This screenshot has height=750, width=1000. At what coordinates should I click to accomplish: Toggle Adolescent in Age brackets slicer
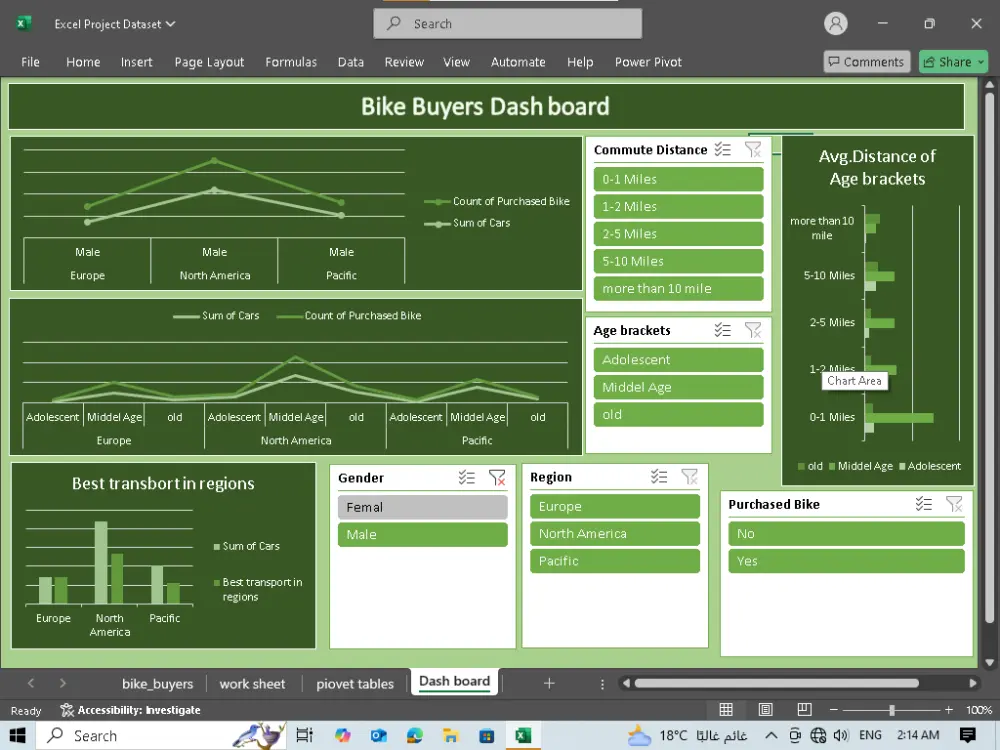click(679, 360)
